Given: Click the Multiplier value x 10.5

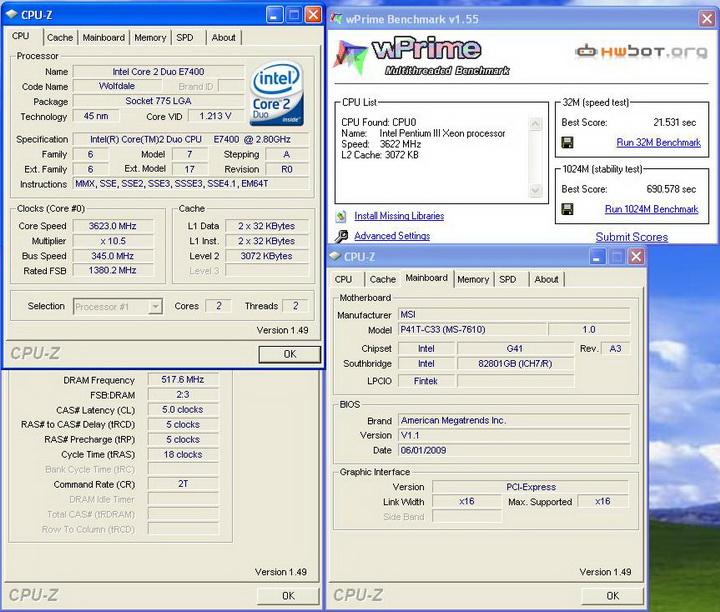Looking at the screenshot, I should [x=112, y=241].
